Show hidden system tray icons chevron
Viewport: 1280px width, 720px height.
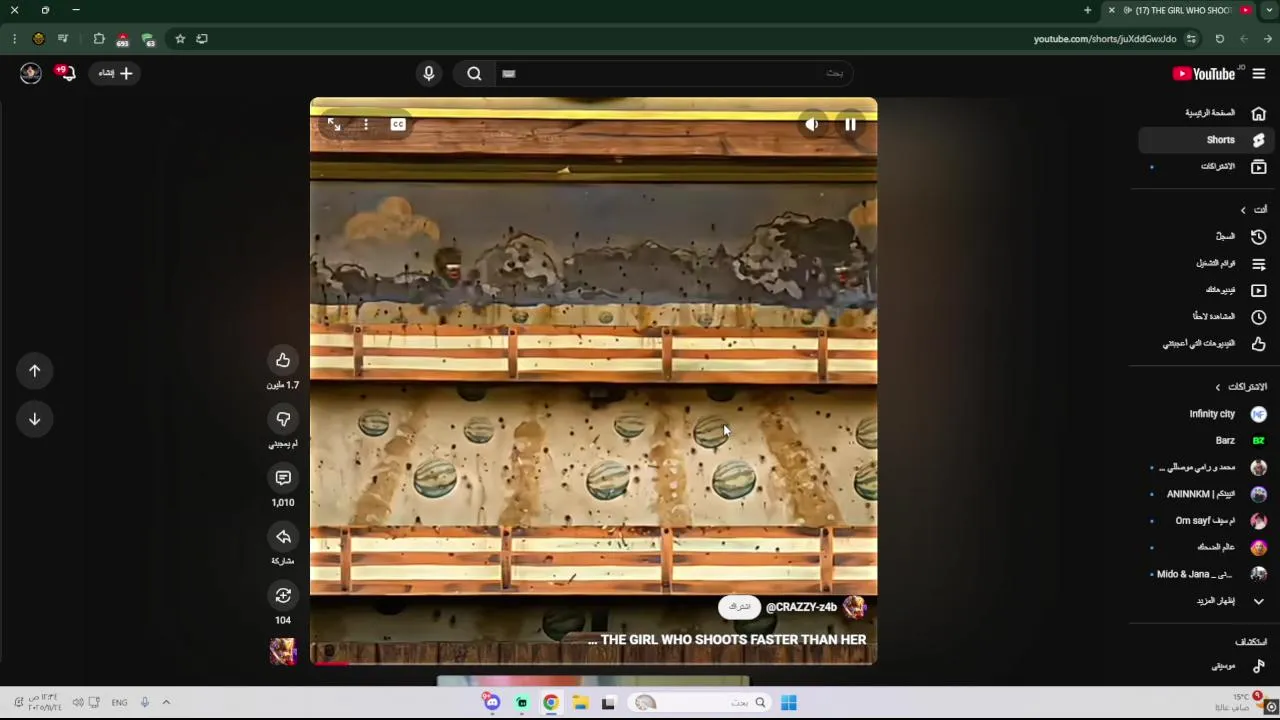166,703
